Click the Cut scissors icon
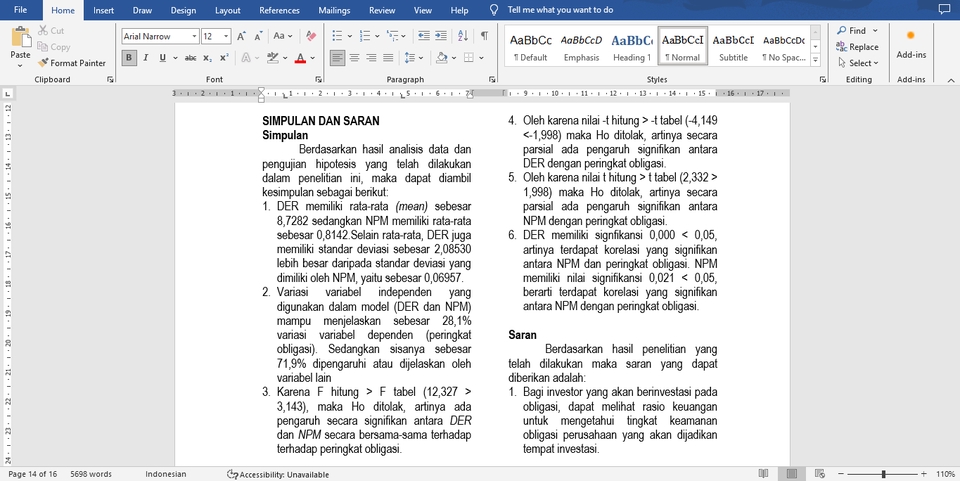The width and height of the screenshot is (960, 481). (43, 31)
